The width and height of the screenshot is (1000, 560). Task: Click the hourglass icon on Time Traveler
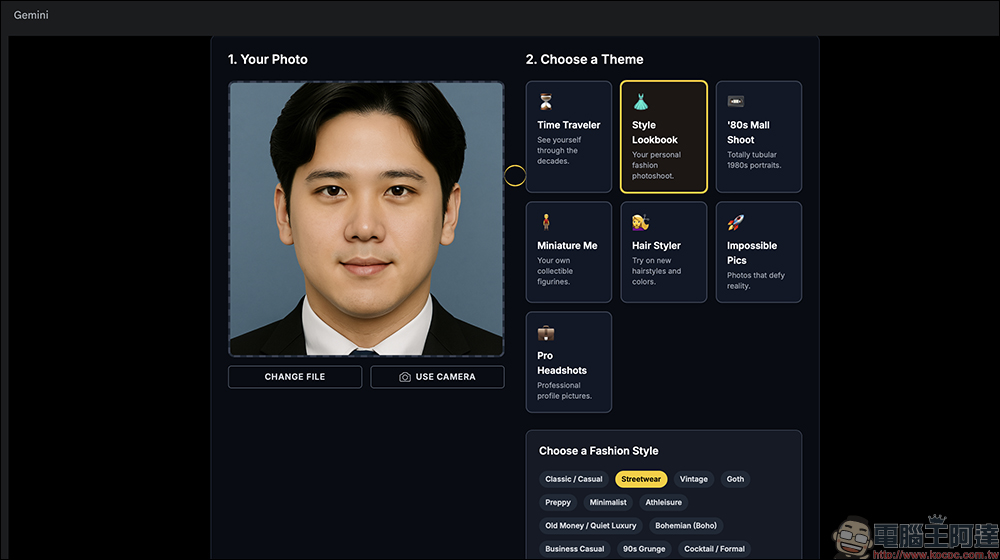click(x=545, y=101)
